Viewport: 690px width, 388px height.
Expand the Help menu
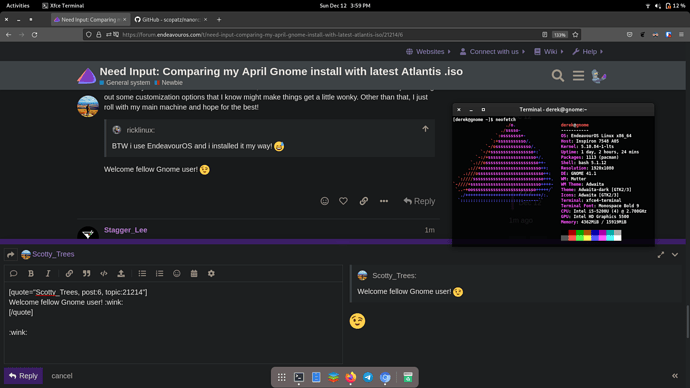point(587,51)
